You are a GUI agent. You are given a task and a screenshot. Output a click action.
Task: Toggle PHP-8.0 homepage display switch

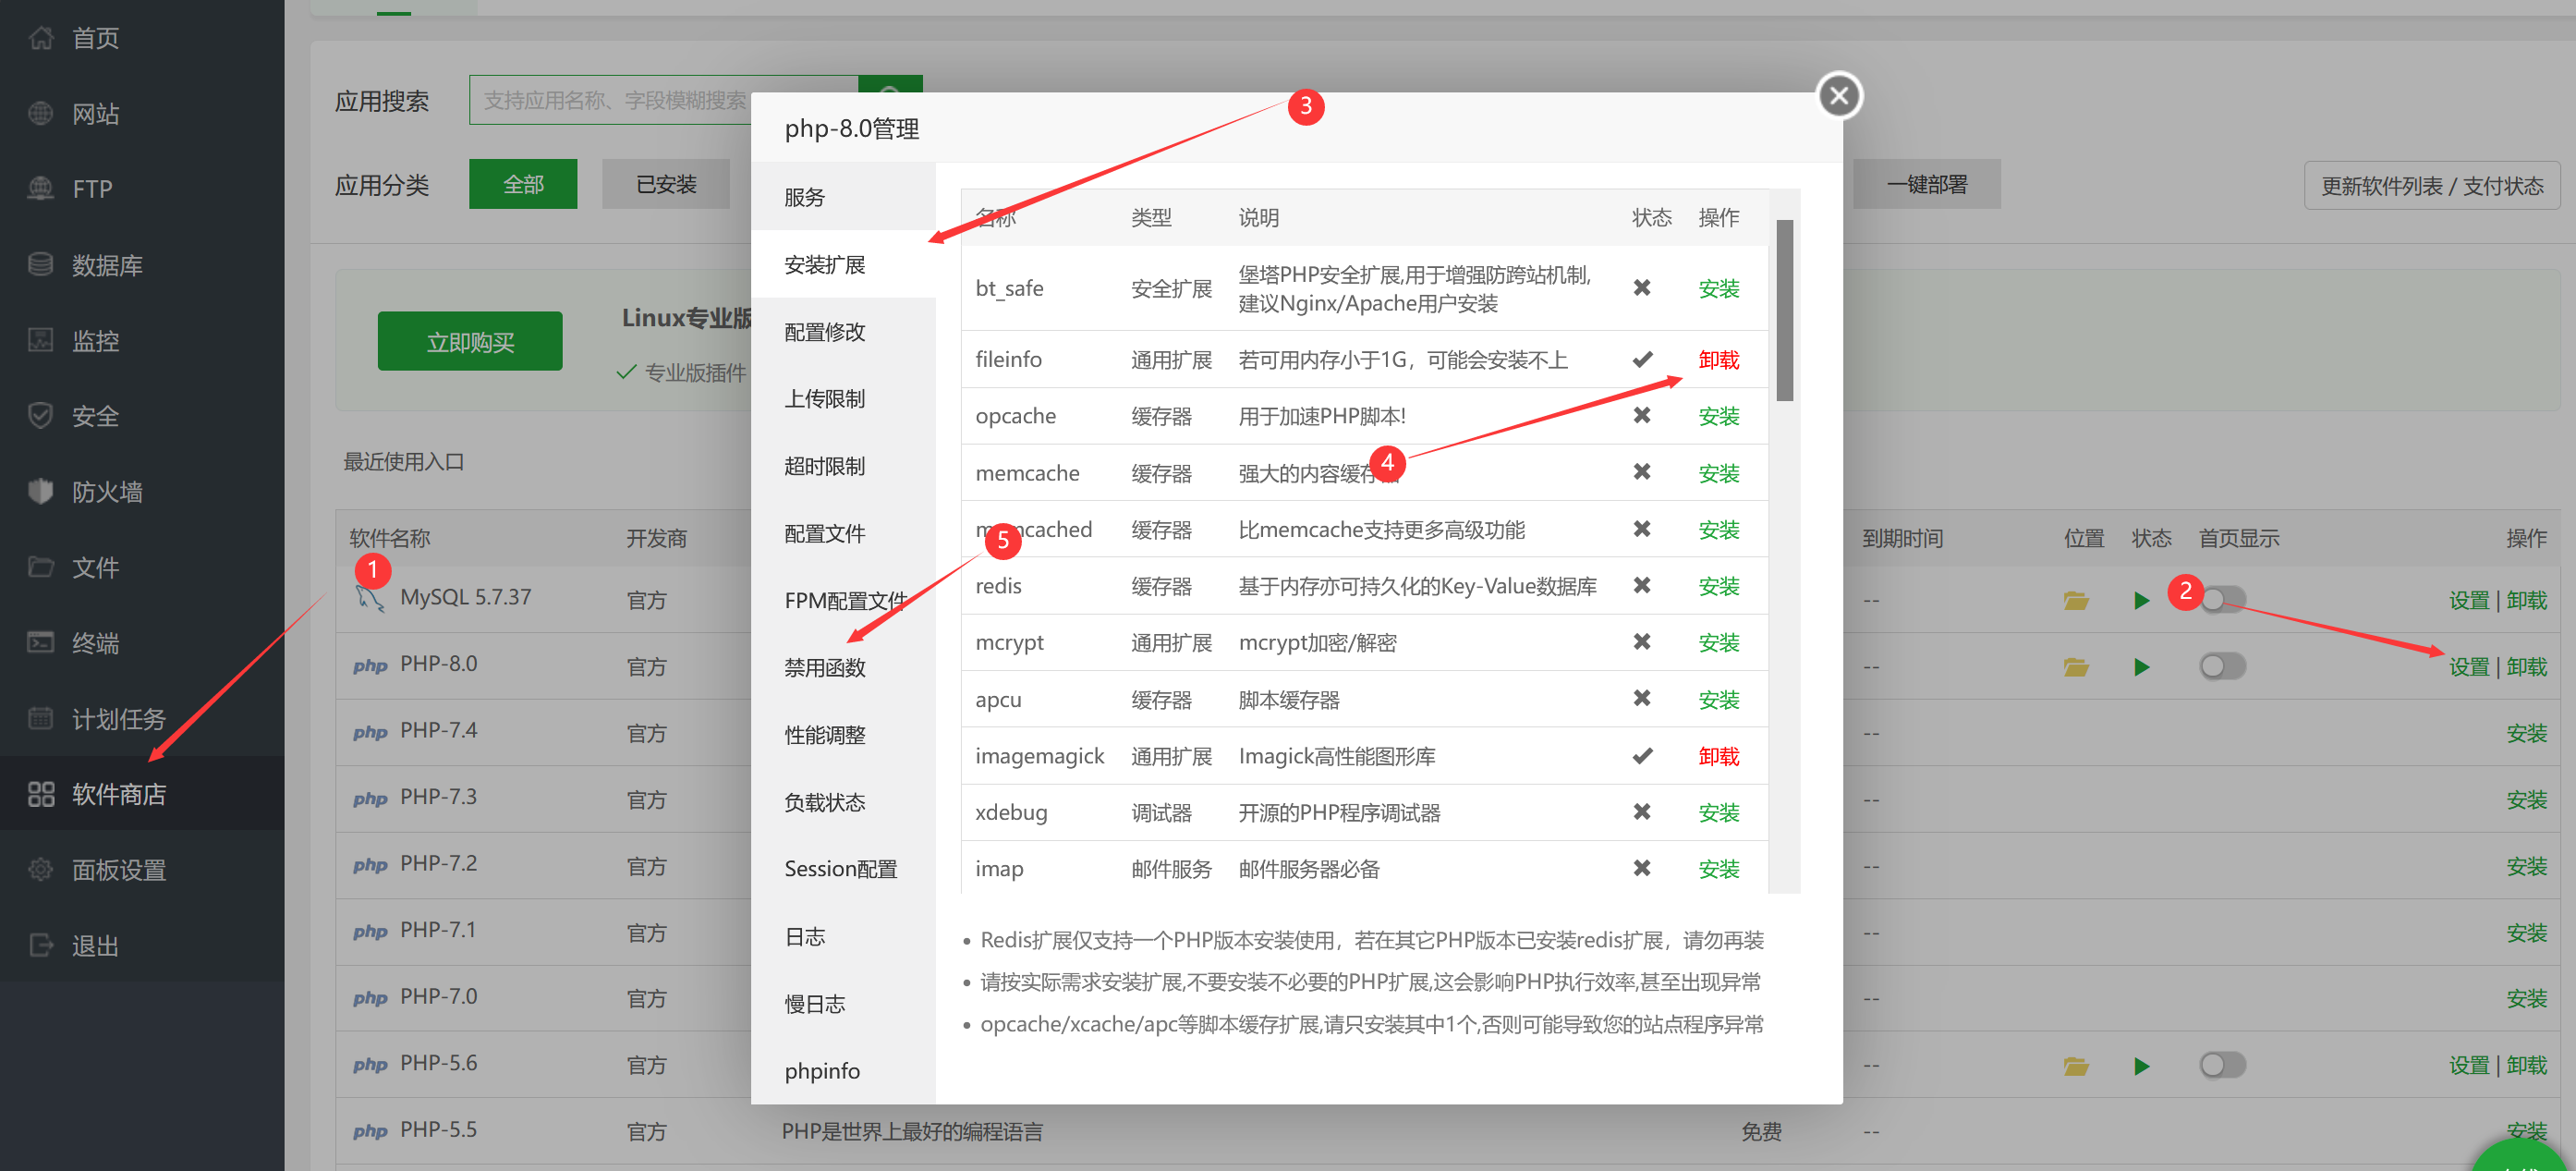[2222, 667]
